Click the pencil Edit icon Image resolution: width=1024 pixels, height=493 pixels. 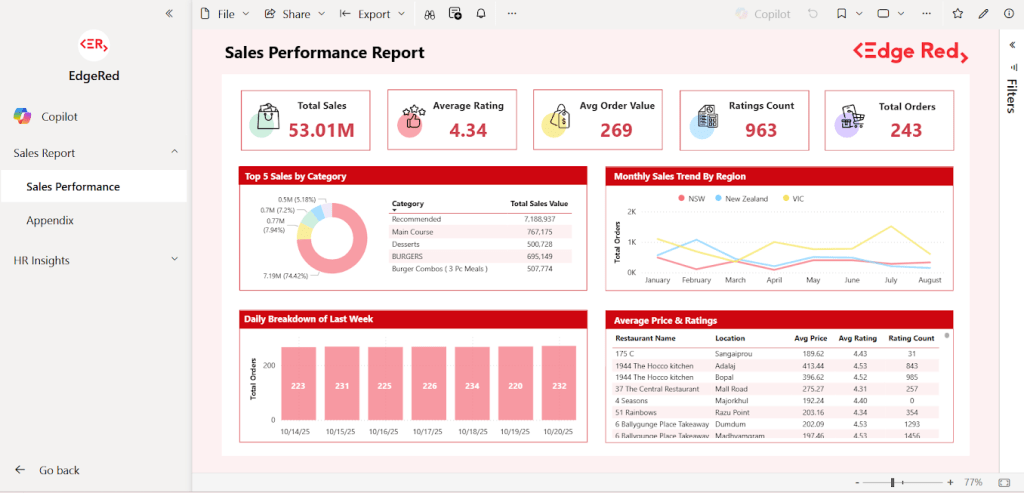[x=983, y=14]
